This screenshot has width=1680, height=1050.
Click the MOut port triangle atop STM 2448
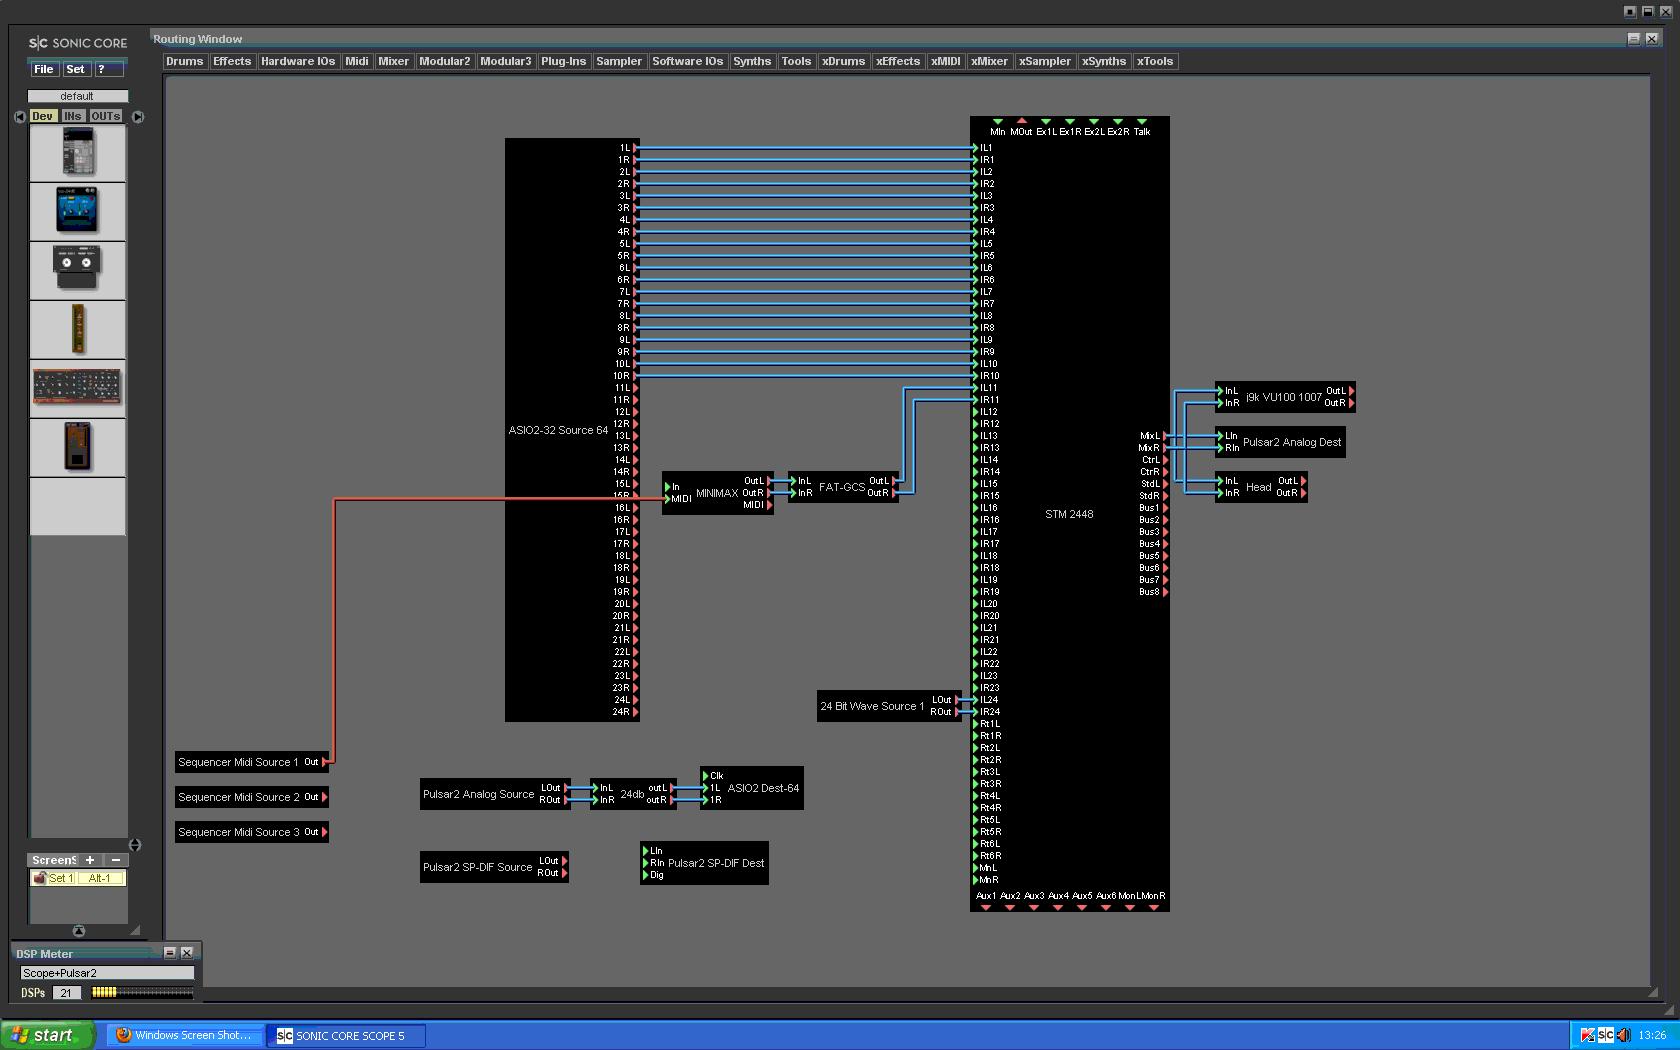click(1021, 121)
